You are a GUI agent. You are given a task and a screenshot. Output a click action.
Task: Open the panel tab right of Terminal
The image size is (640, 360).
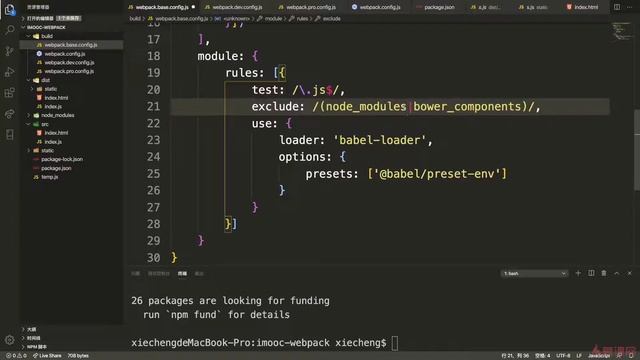199,273
